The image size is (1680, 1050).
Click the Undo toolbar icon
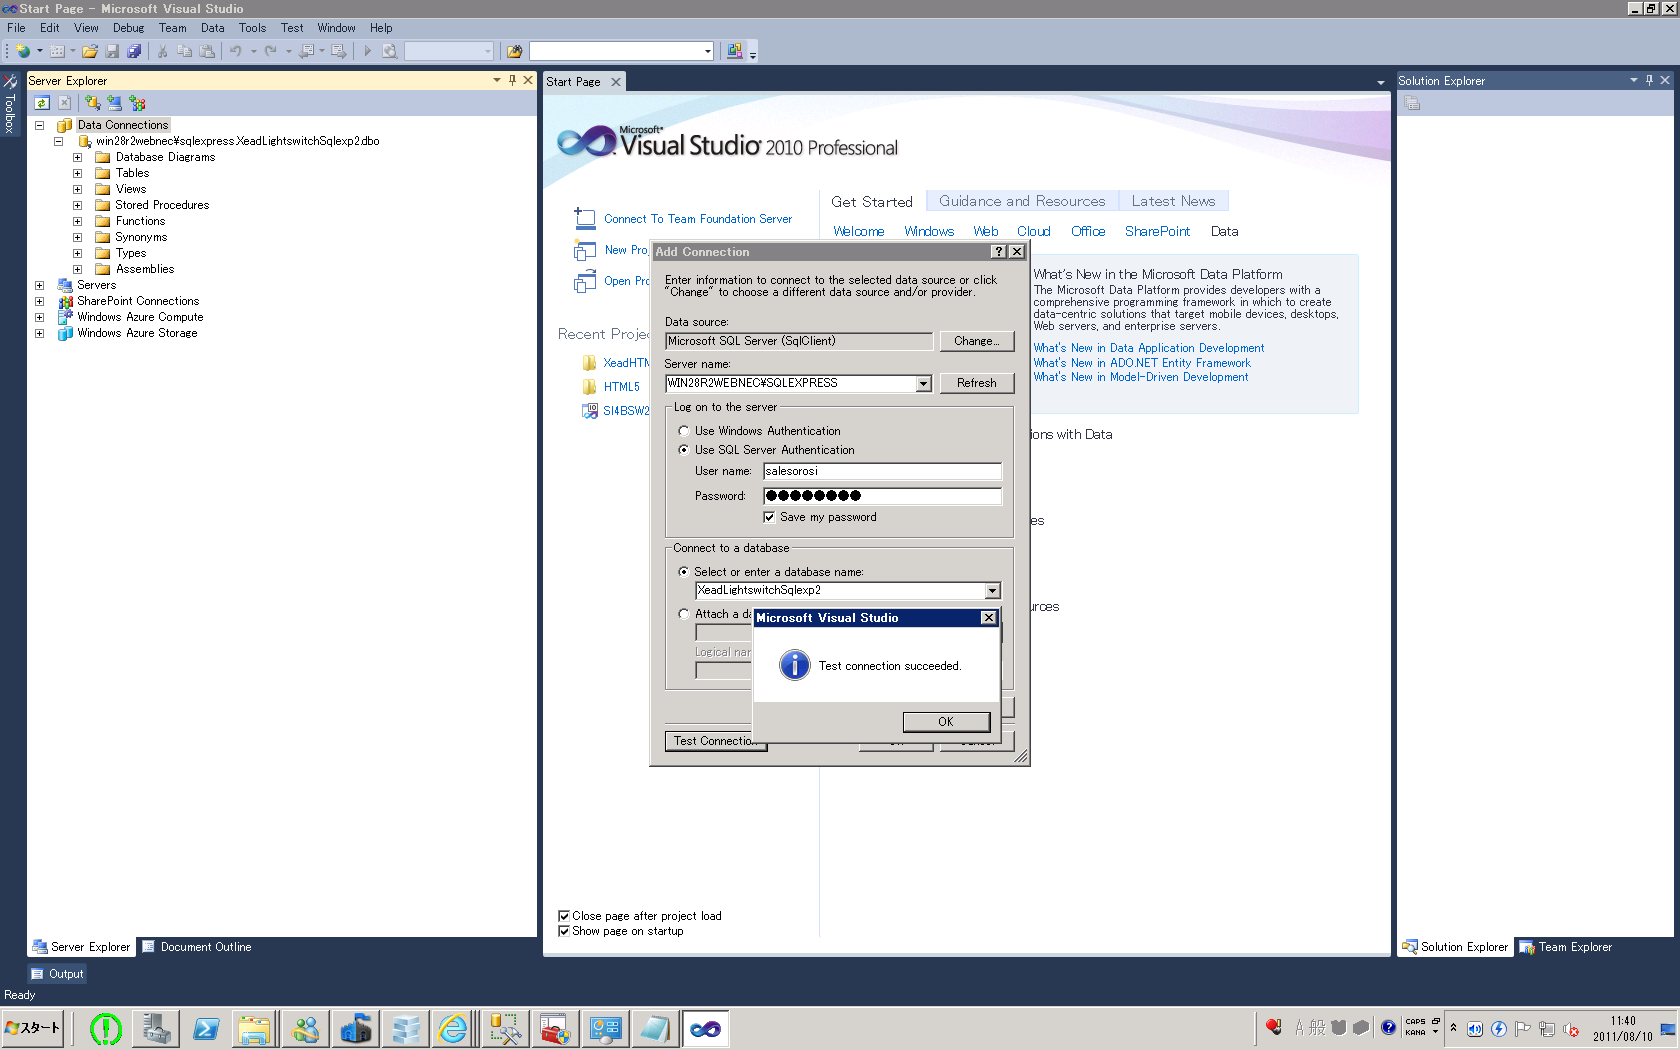(x=236, y=51)
